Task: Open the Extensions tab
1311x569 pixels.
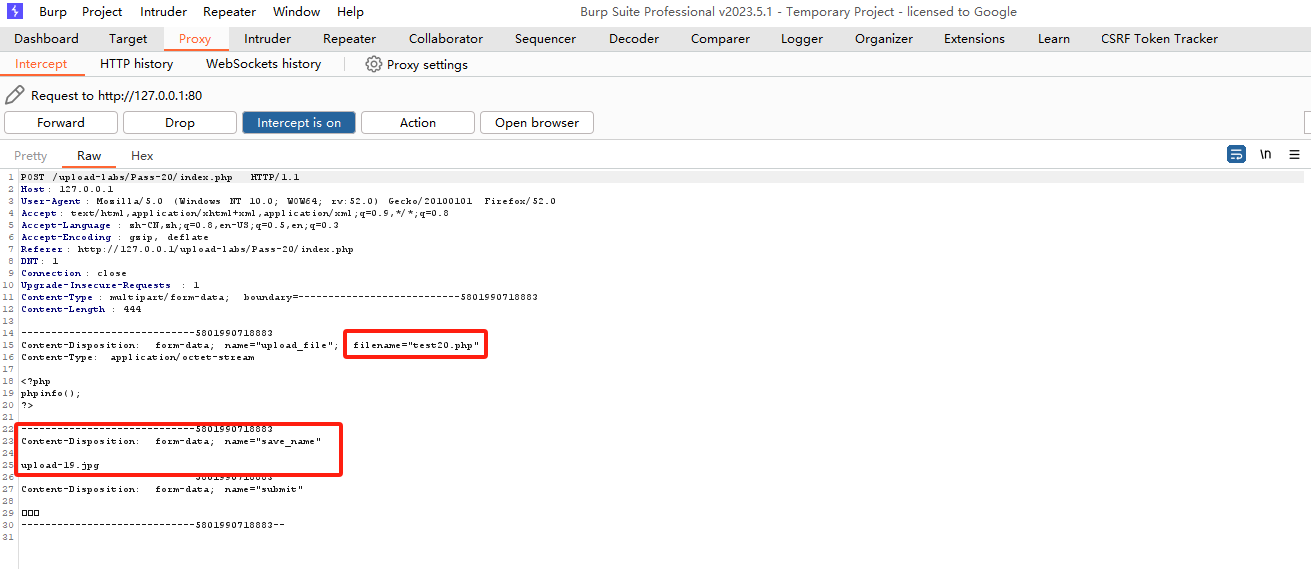Action: pyautogui.click(x=974, y=39)
